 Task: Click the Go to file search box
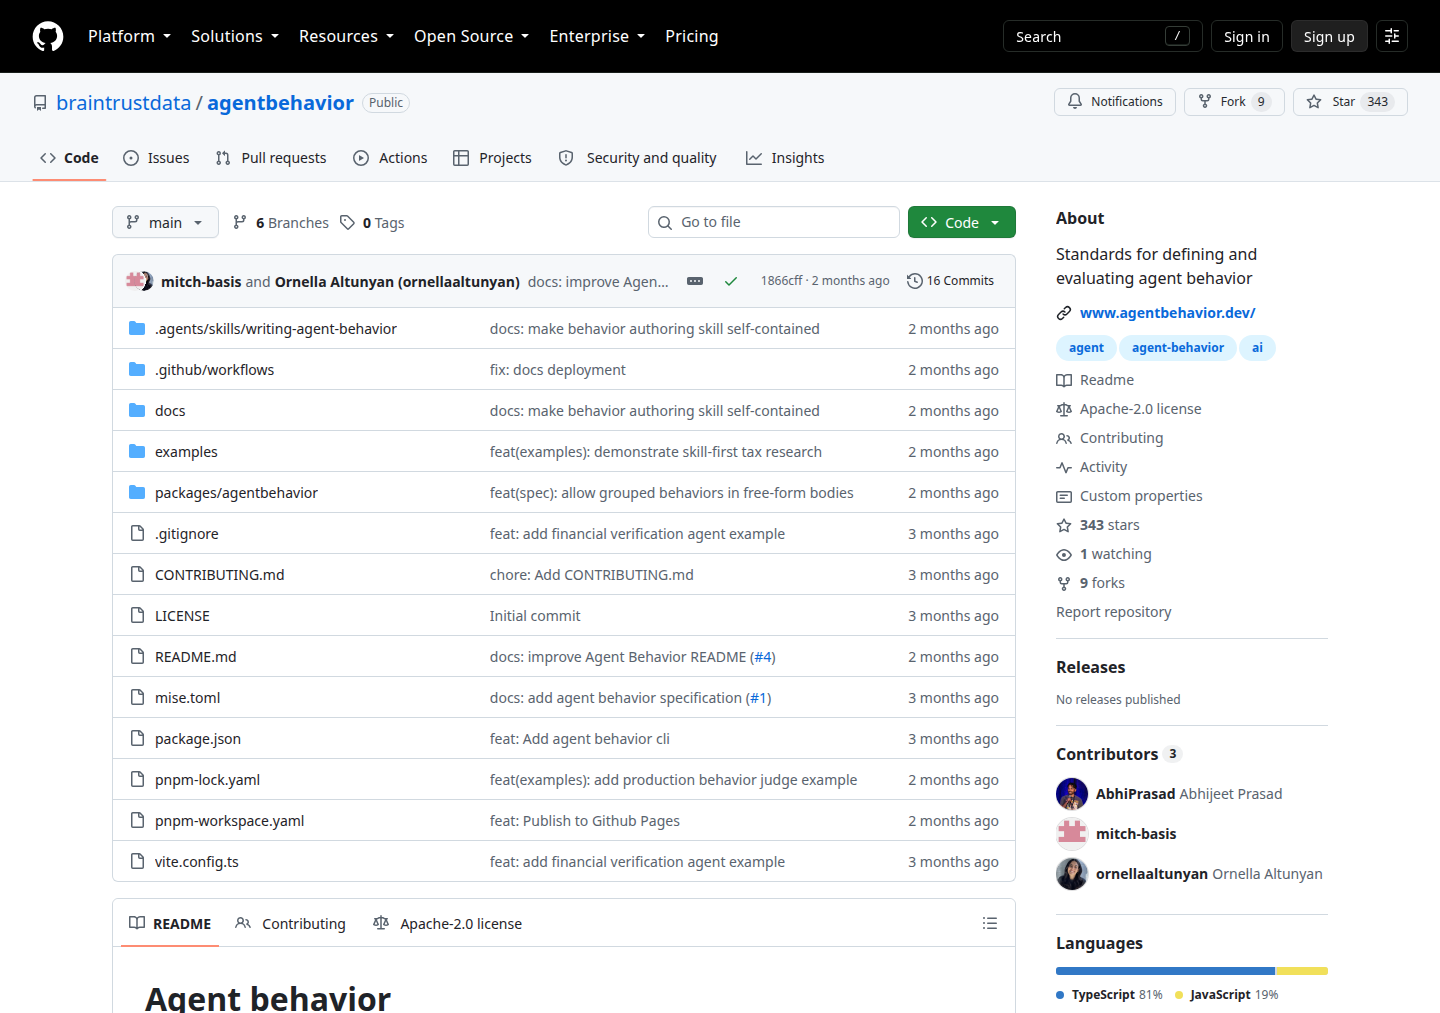pyautogui.click(x=774, y=222)
